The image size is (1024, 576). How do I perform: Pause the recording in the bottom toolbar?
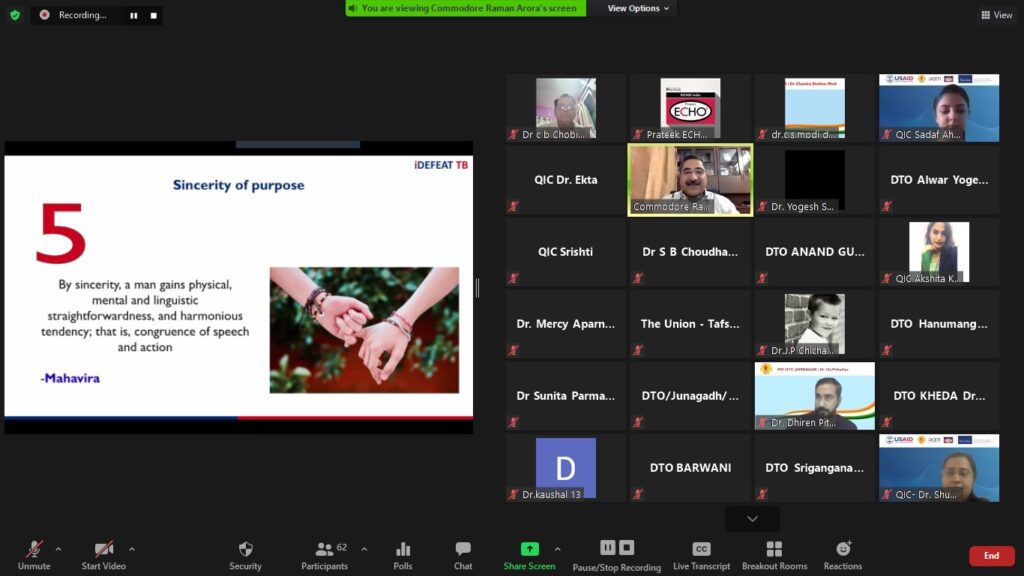(x=607, y=547)
